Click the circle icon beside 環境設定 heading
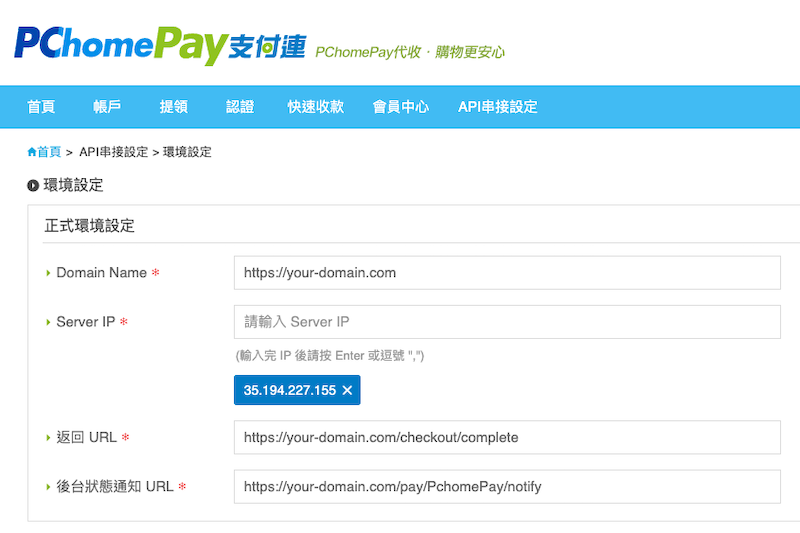This screenshot has height=533, width=800. click(x=33, y=186)
